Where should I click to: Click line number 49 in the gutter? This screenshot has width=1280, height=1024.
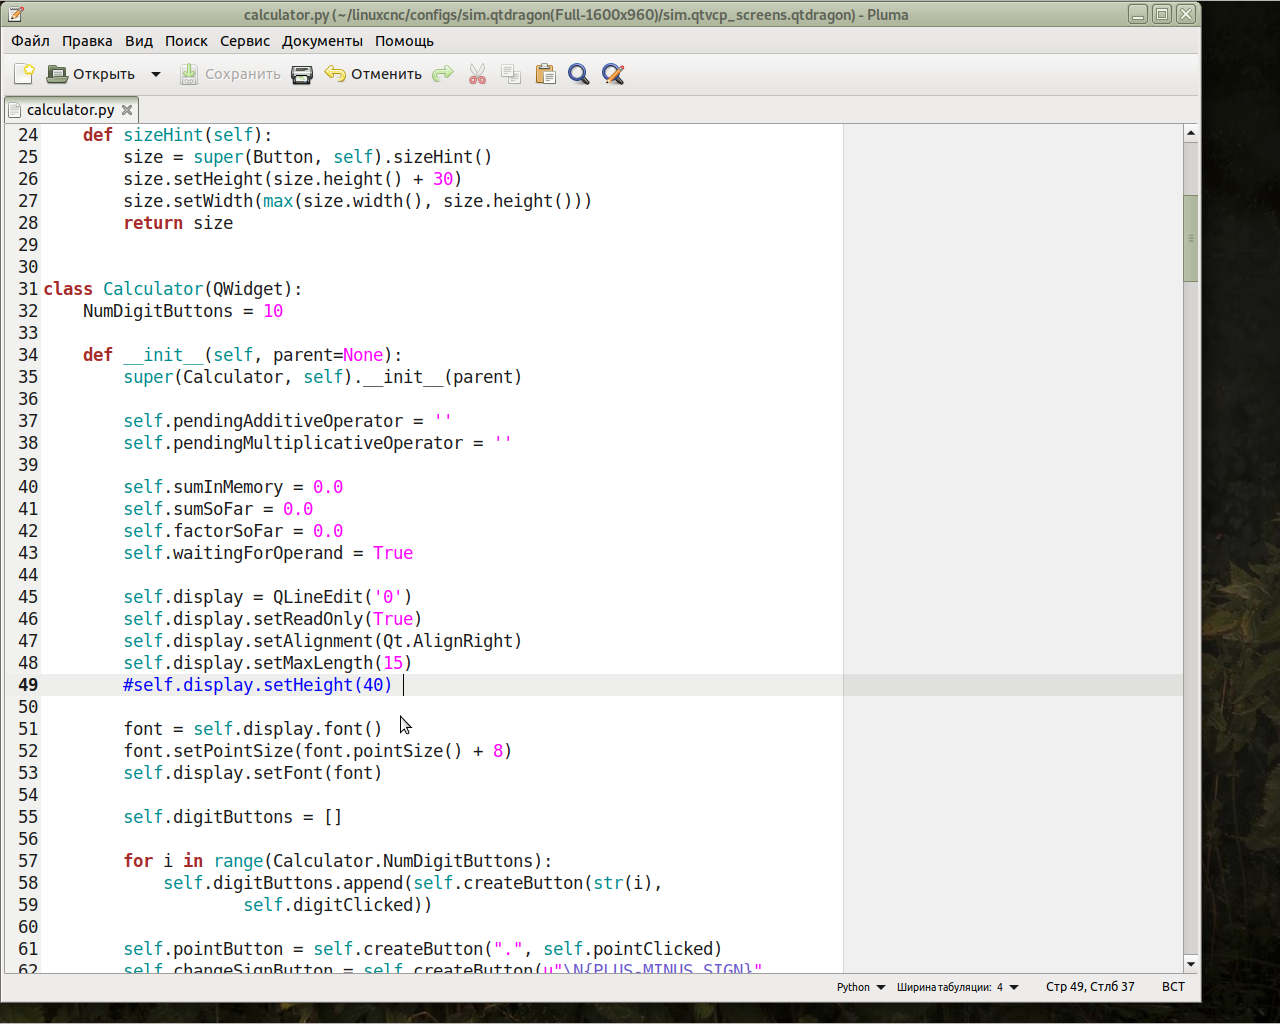point(28,685)
